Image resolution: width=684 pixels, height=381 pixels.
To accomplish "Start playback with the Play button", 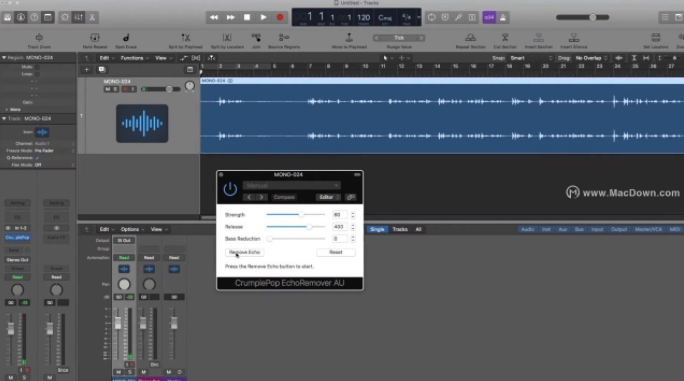I will [263, 17].
